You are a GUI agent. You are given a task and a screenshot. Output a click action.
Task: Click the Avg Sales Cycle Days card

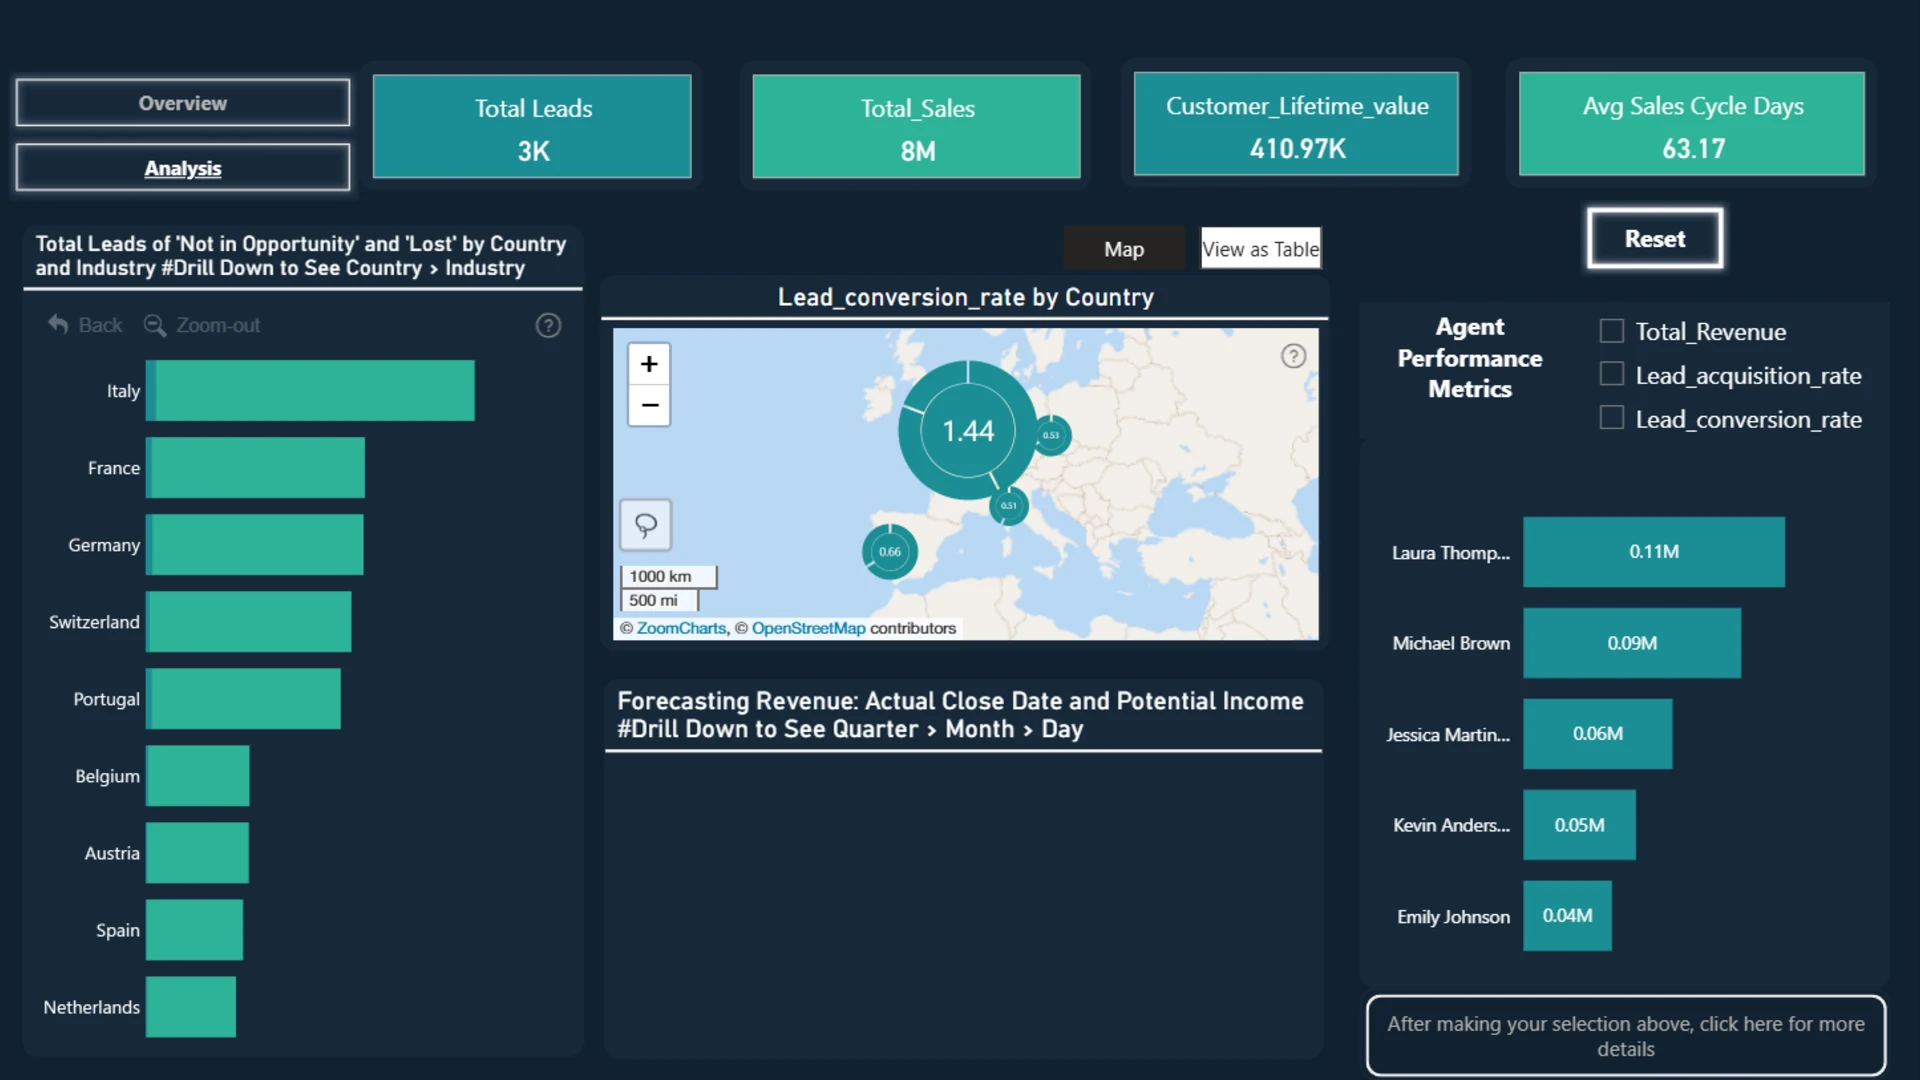pos(1692,124)
